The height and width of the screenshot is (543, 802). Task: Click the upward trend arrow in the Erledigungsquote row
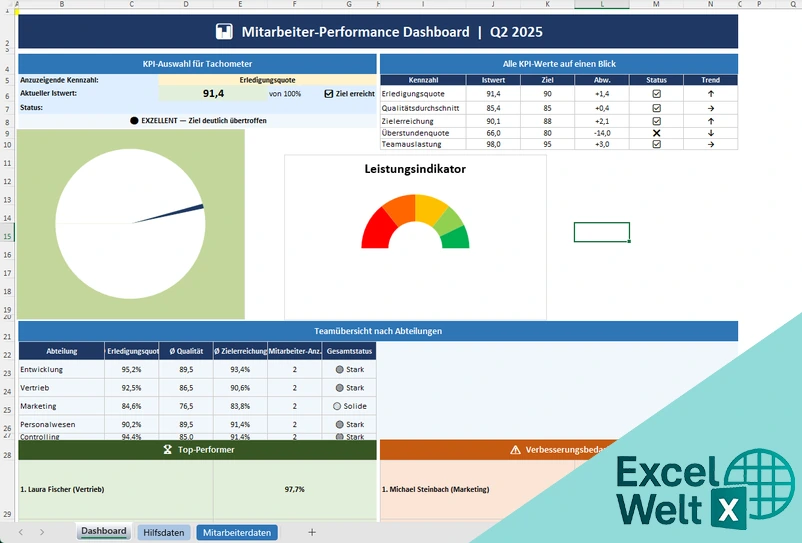click(710, 94)
